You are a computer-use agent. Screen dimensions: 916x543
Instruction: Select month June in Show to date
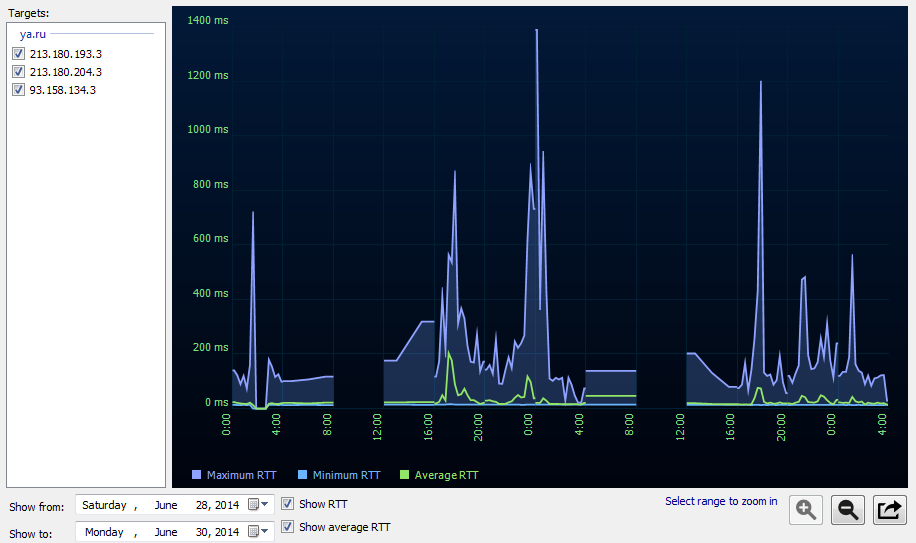(x=165, y=532)
